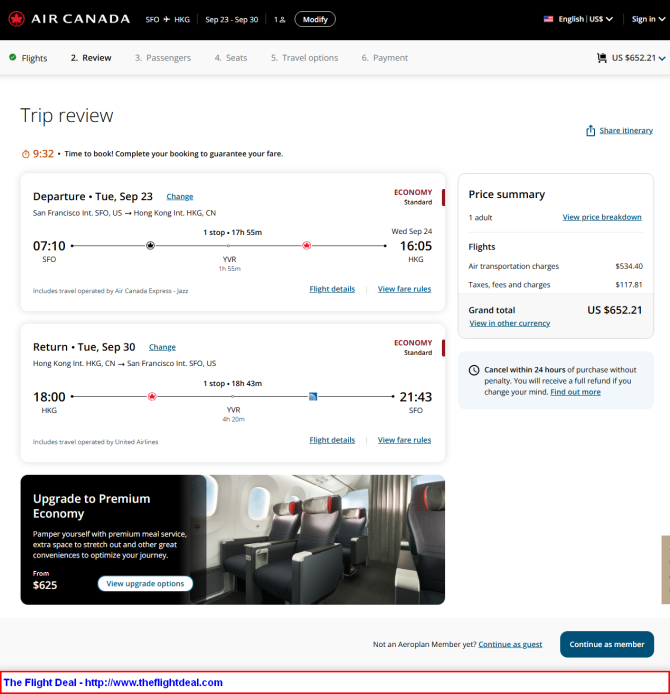Viewport: 670px width, 694px height.
Task: Click the United Airlines icon on return route
Action: (313, 396)
